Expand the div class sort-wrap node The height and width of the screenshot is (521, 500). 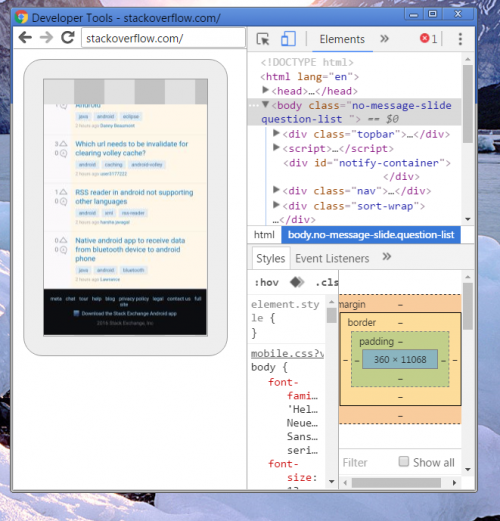(276, 205)
